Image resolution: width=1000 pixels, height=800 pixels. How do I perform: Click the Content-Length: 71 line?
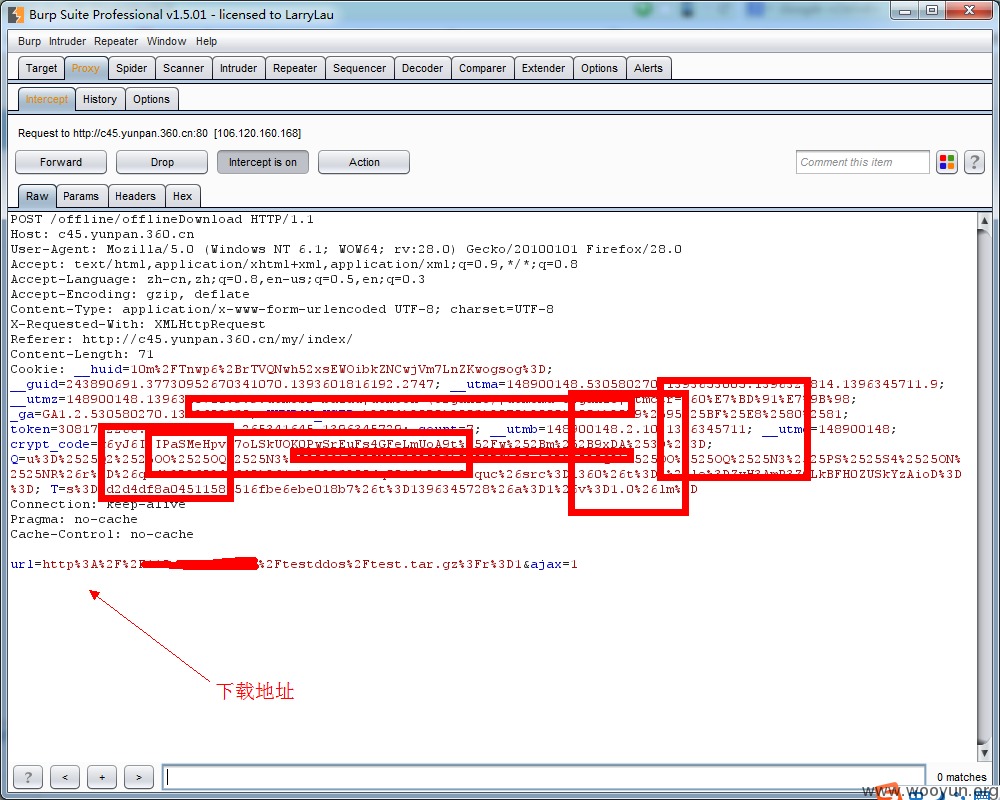coord(82,354)
